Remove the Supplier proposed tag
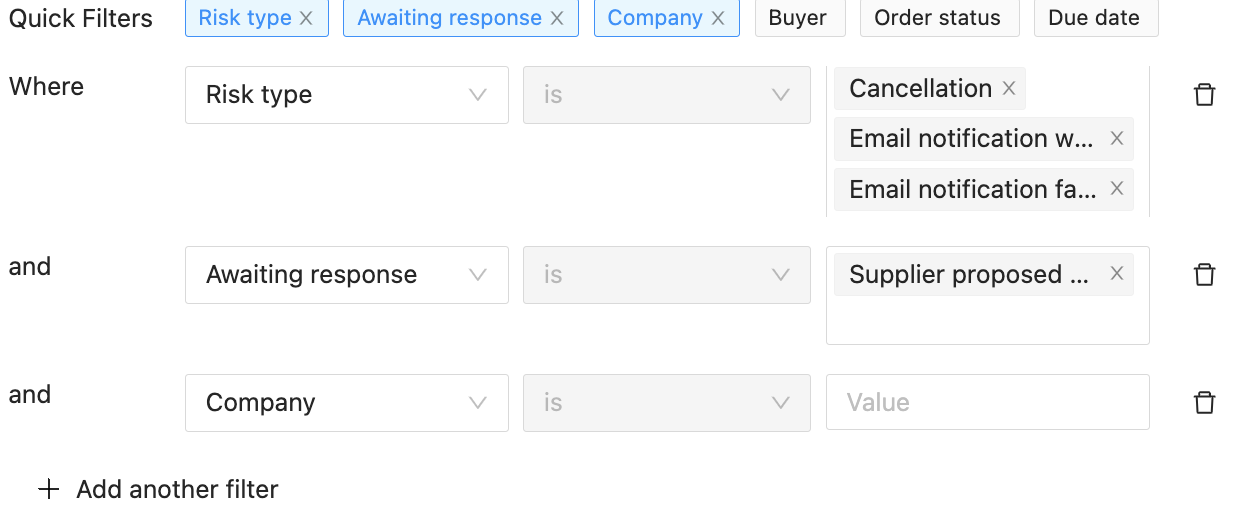Viewport: 1240px width, 526px height. [1117, 274]
